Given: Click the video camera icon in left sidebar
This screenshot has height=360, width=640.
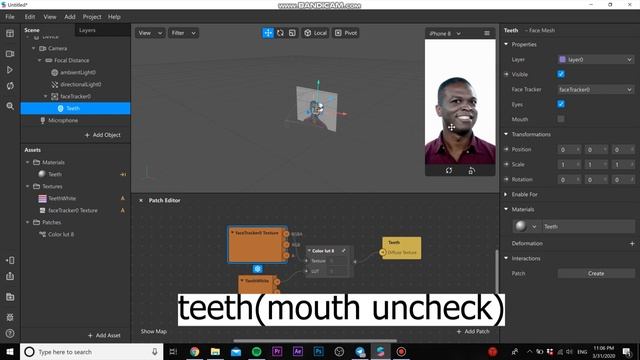Looking at the screenshot, I should [x=10, y=54].
